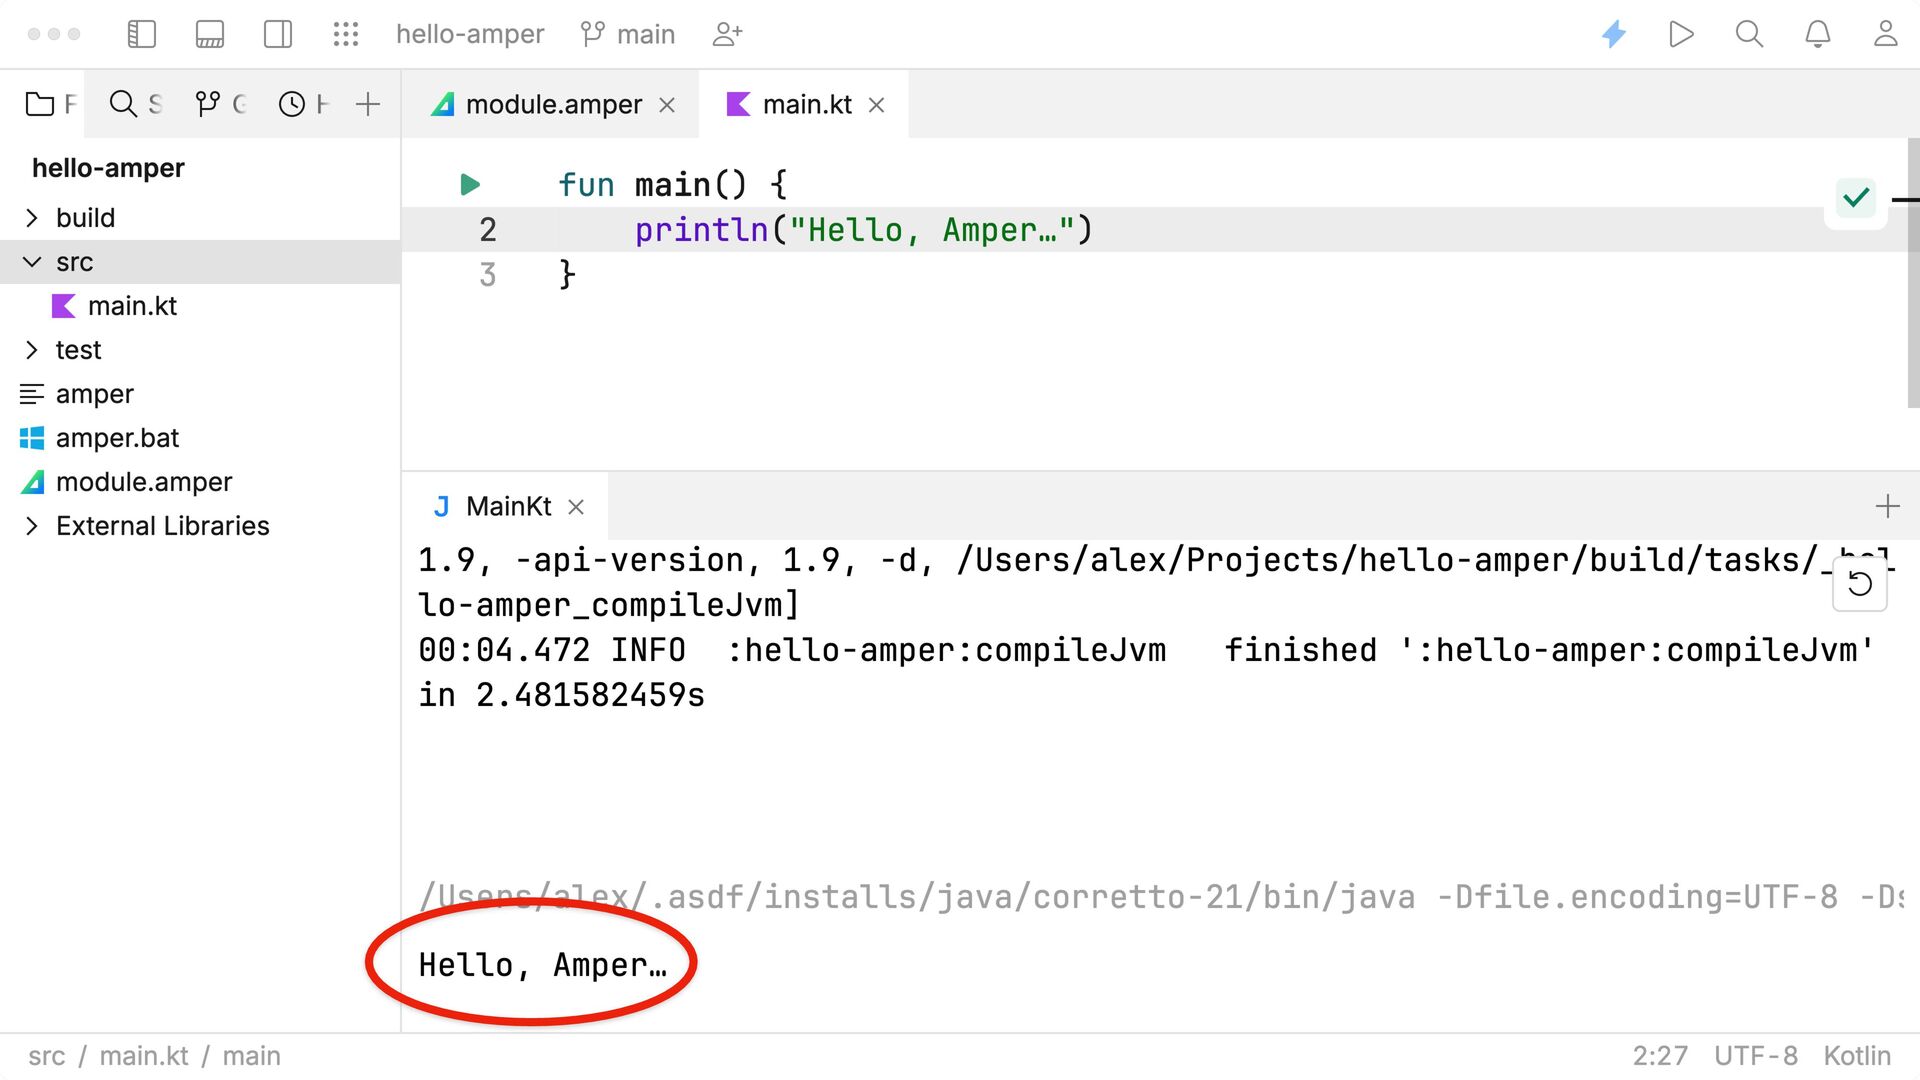Viewport: 1920px width, 1080px height.
Task: Click the Kotlin icon on main.kt tab
Action: click(x=738, y=104)
